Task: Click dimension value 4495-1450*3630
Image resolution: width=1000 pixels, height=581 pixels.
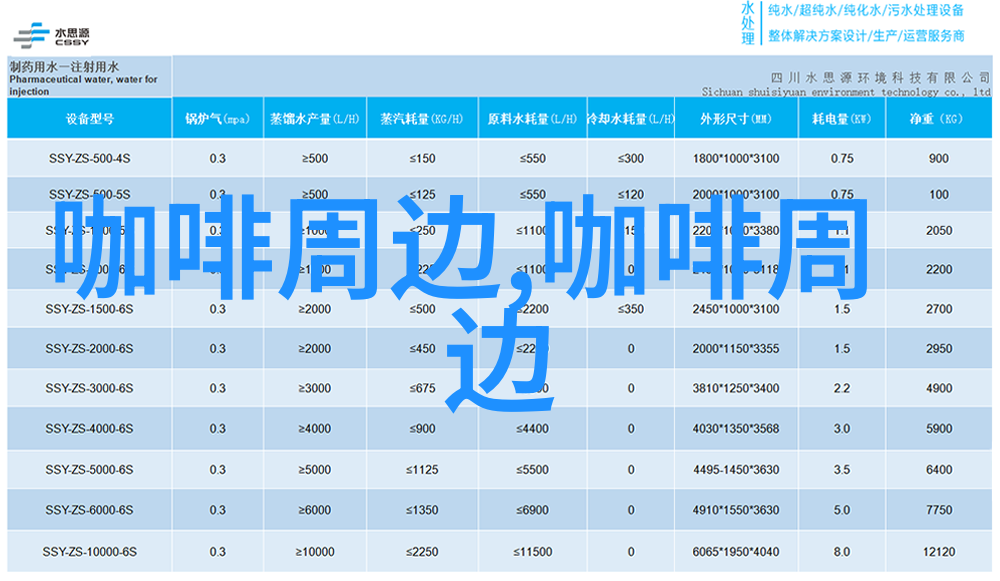Action: tap(736, 470)
